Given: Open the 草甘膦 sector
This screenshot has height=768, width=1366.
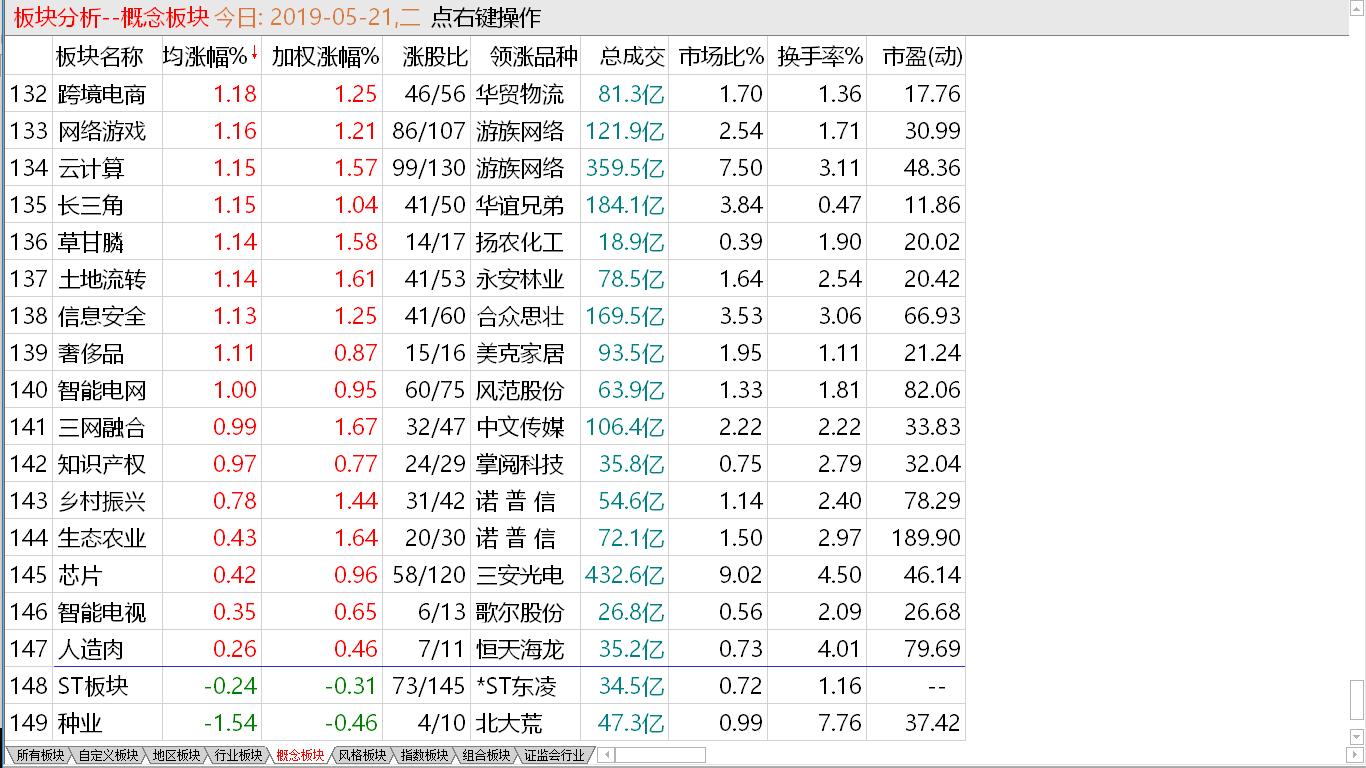Looking at the screenshot, I should coord(91,242).
